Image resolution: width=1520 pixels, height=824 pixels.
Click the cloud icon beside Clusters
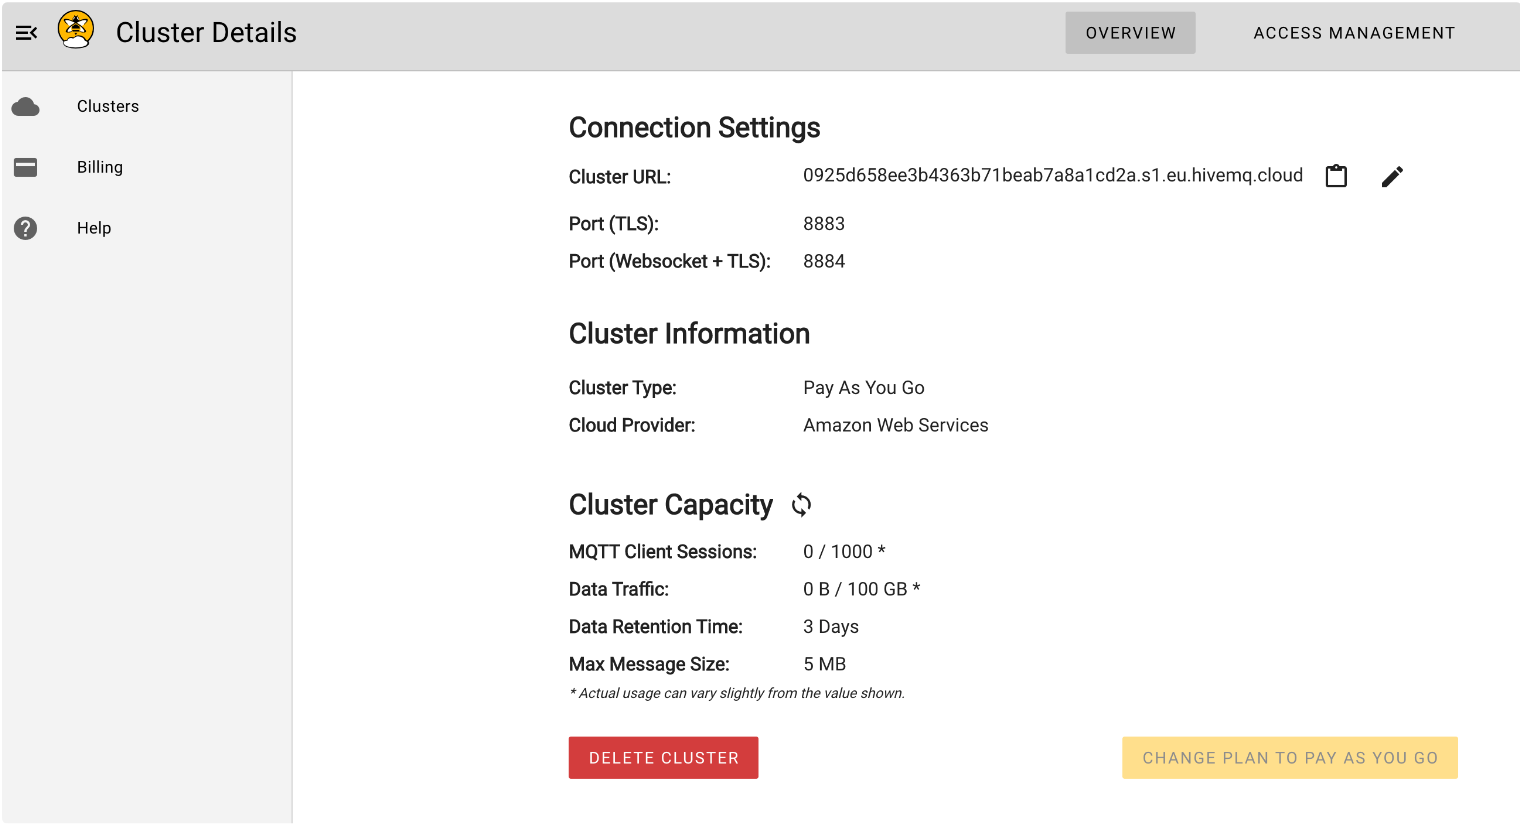point(26,107)
